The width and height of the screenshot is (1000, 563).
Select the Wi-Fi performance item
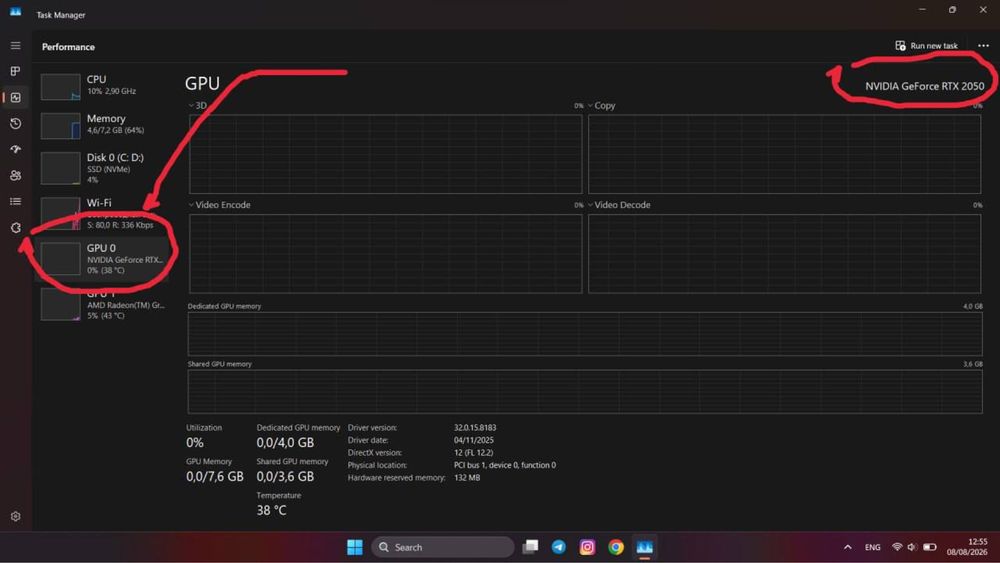tap(103, 214)
